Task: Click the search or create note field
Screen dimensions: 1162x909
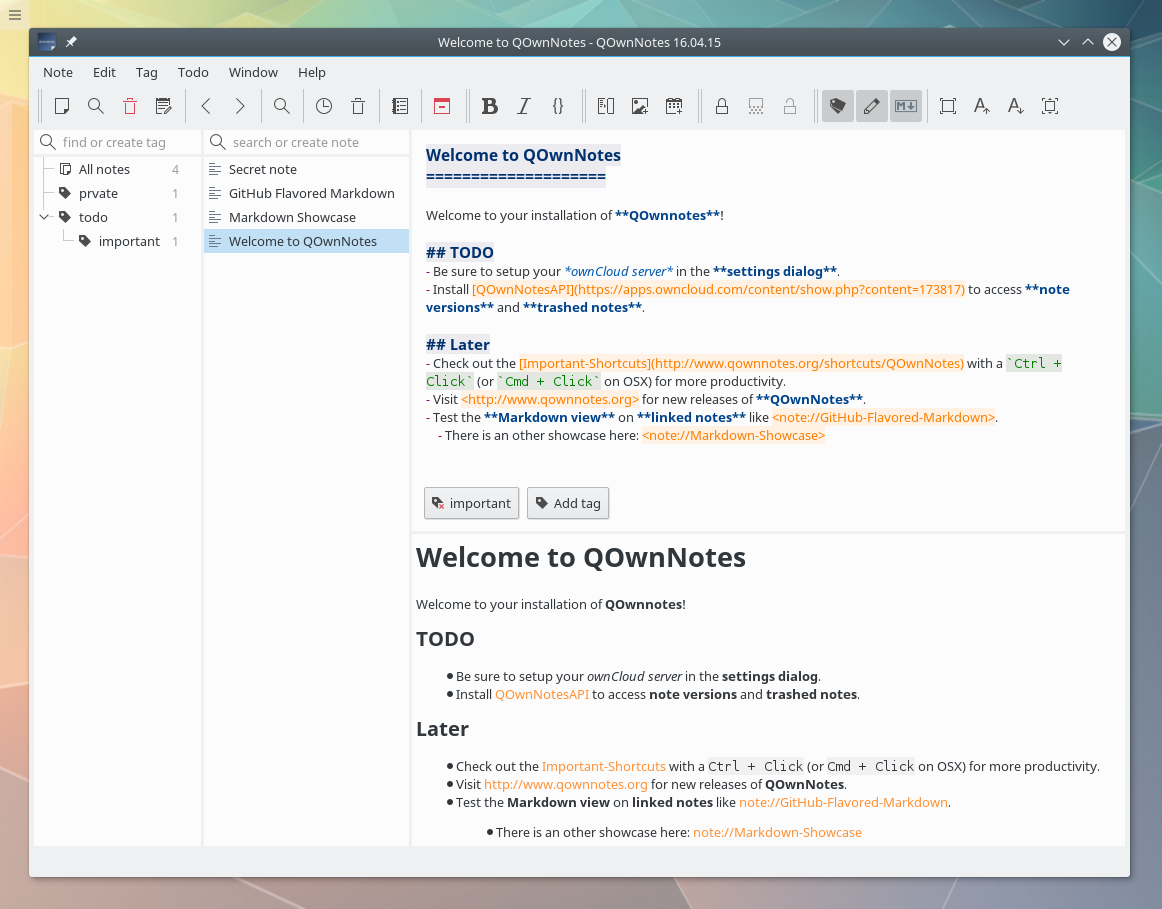Action: click(306, 142)
